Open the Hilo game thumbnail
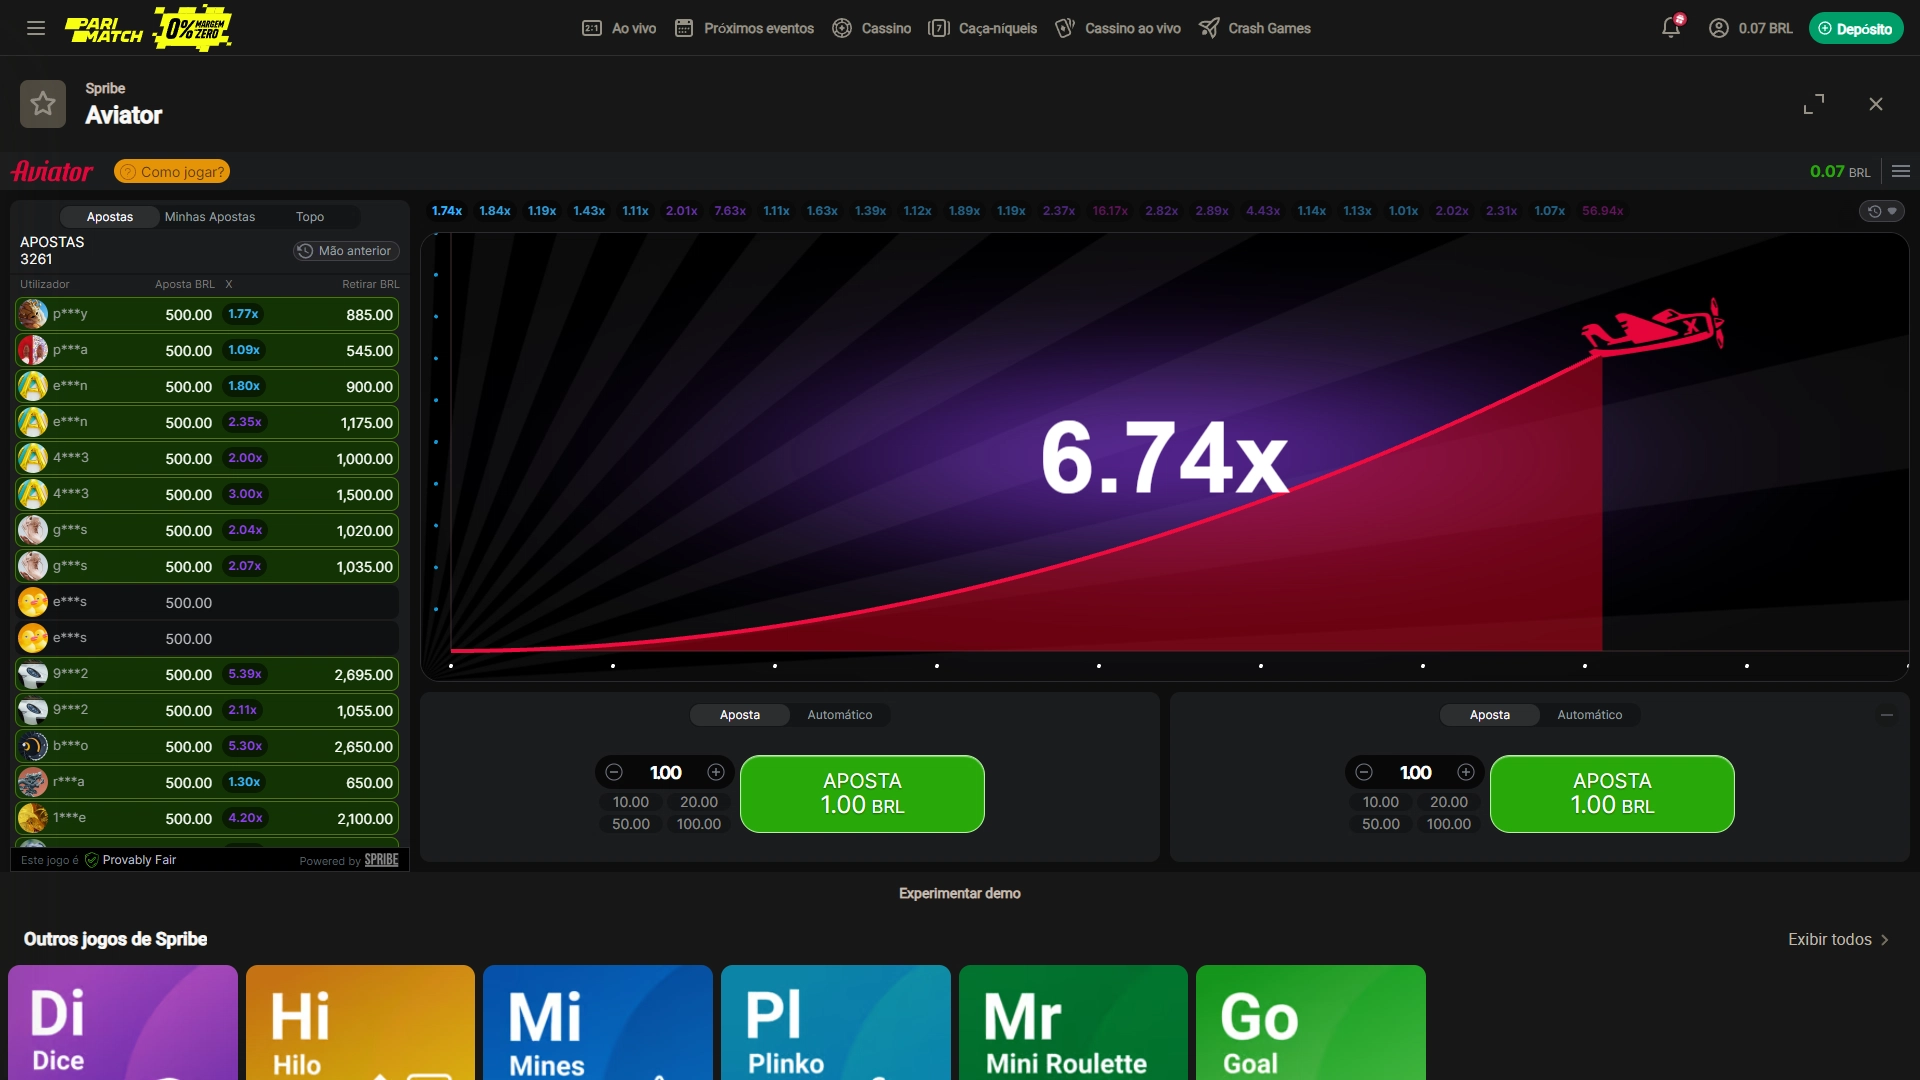Screen dimensions: 1920x1080 [360, 1022]
